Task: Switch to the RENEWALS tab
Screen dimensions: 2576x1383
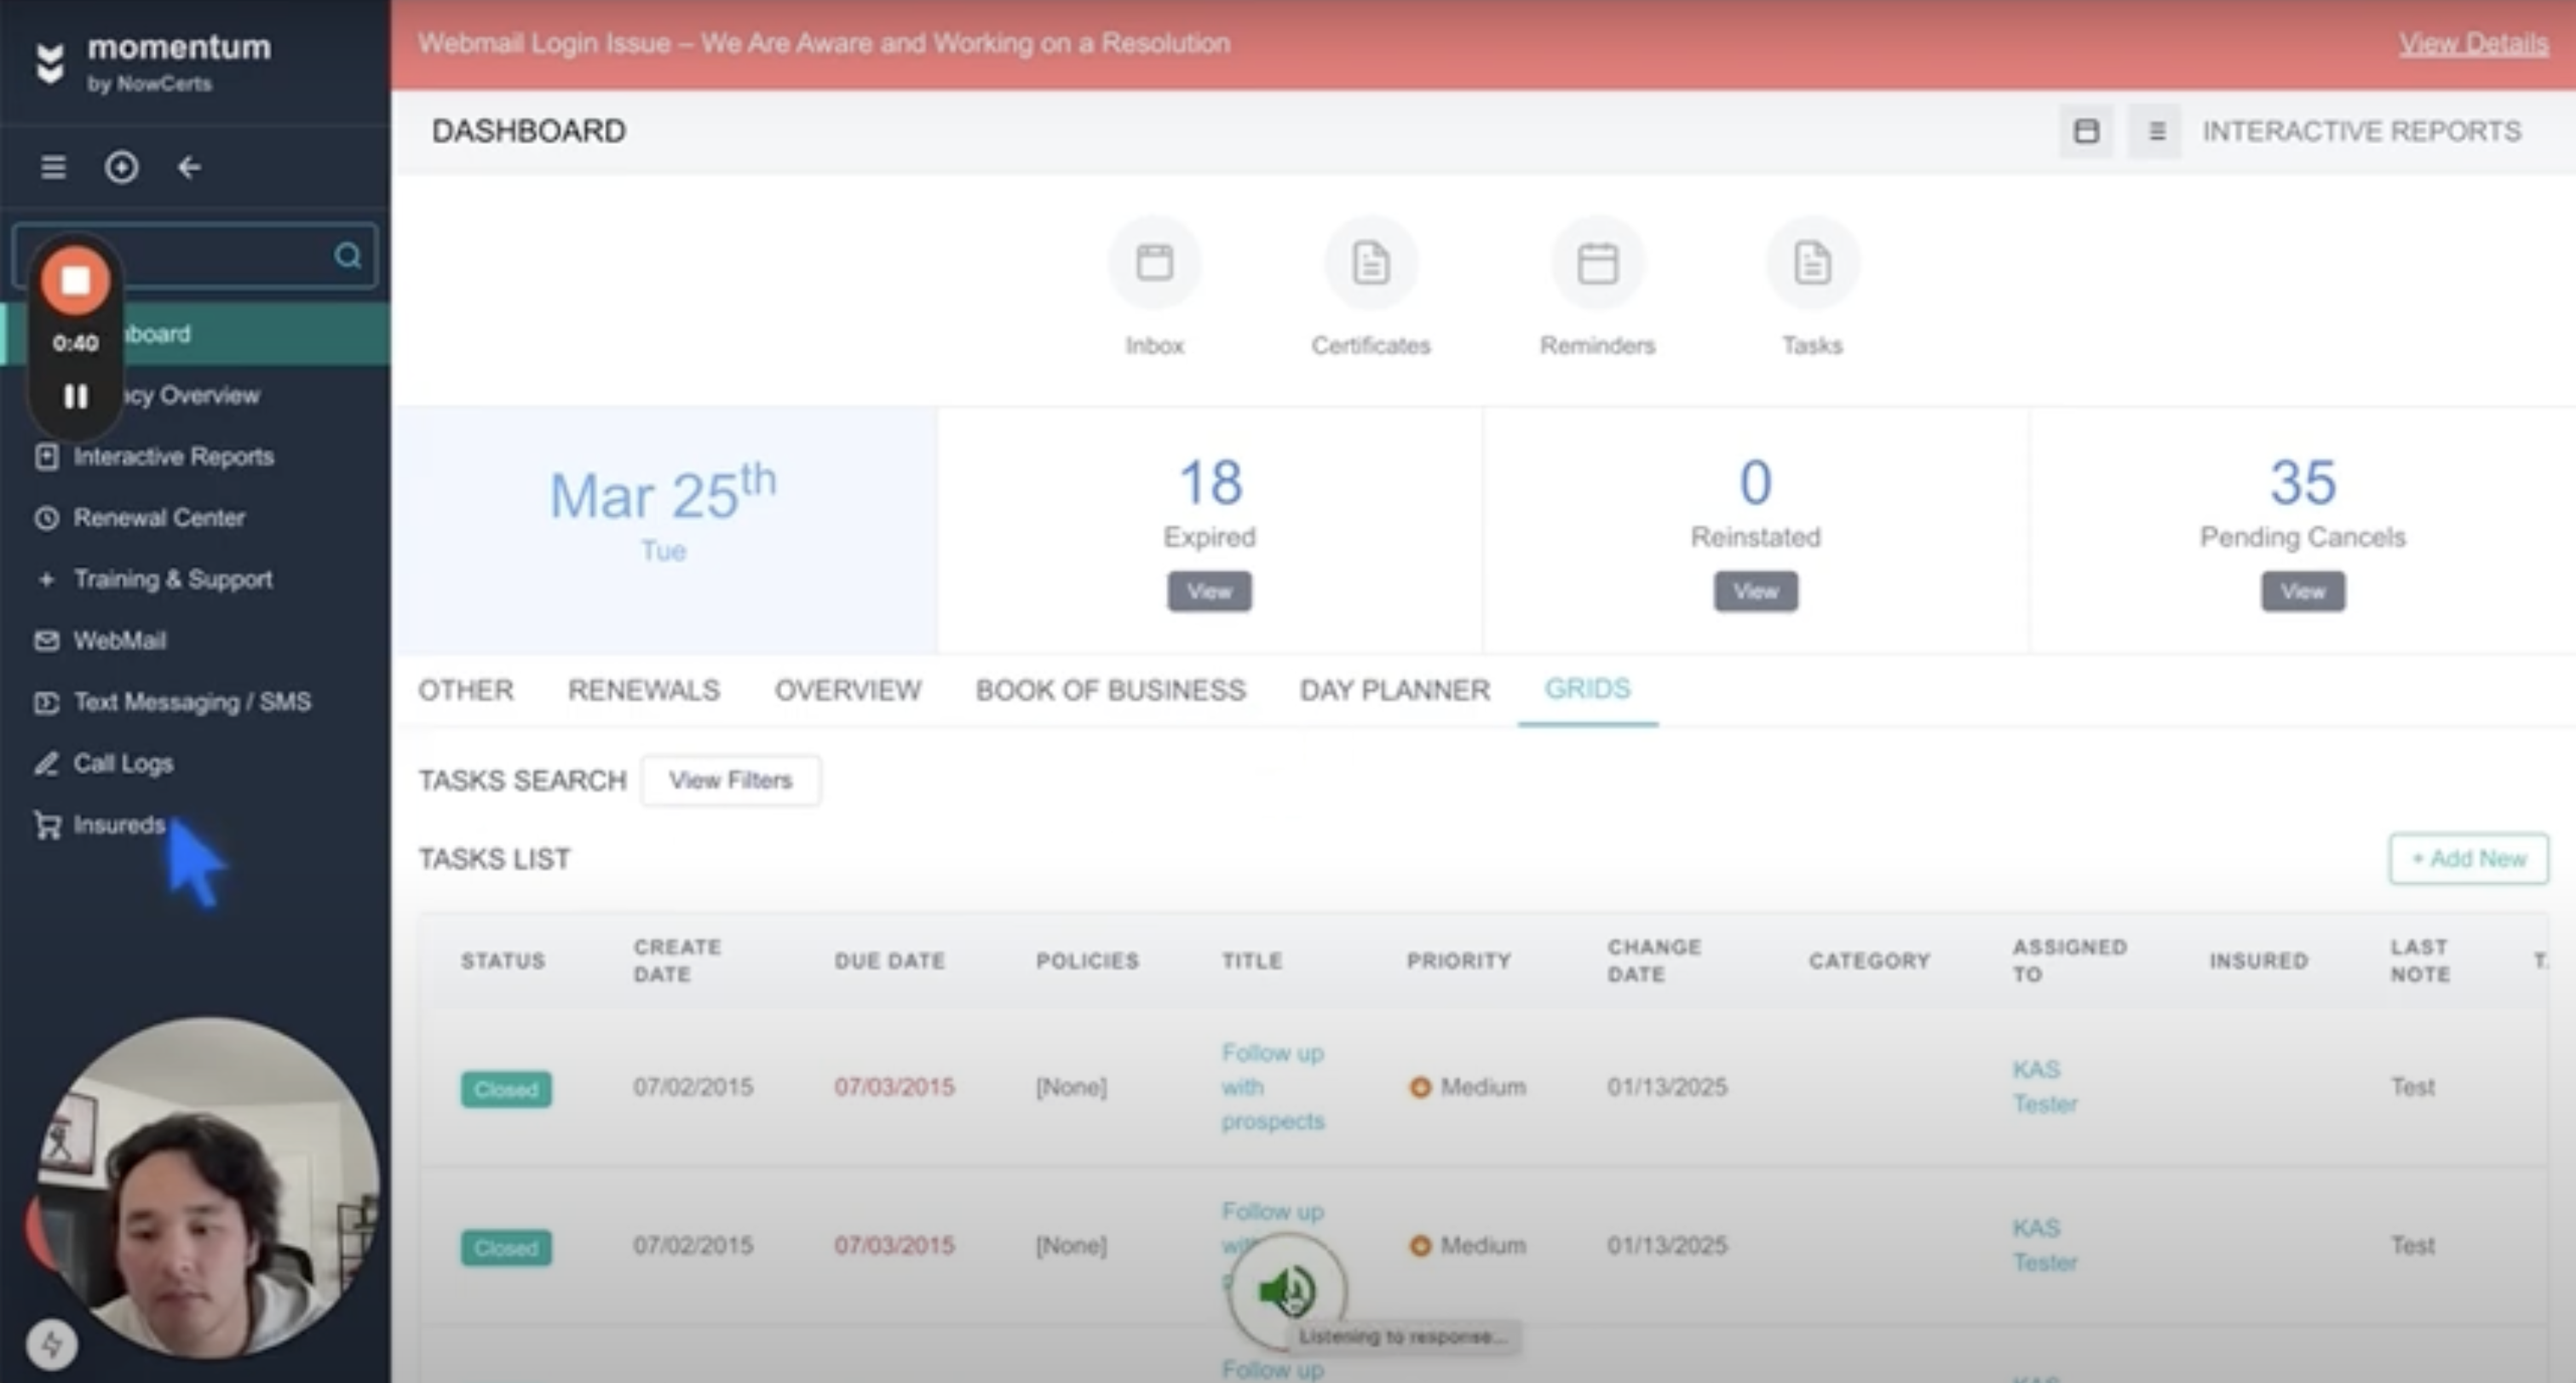Action: point(643,690)
